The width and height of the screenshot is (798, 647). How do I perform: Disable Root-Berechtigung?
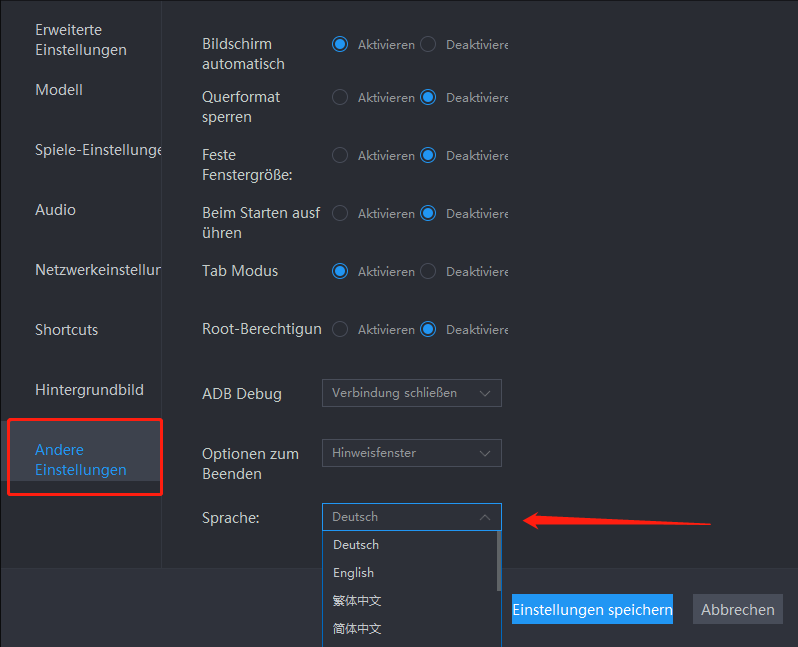tap(428, 329)
